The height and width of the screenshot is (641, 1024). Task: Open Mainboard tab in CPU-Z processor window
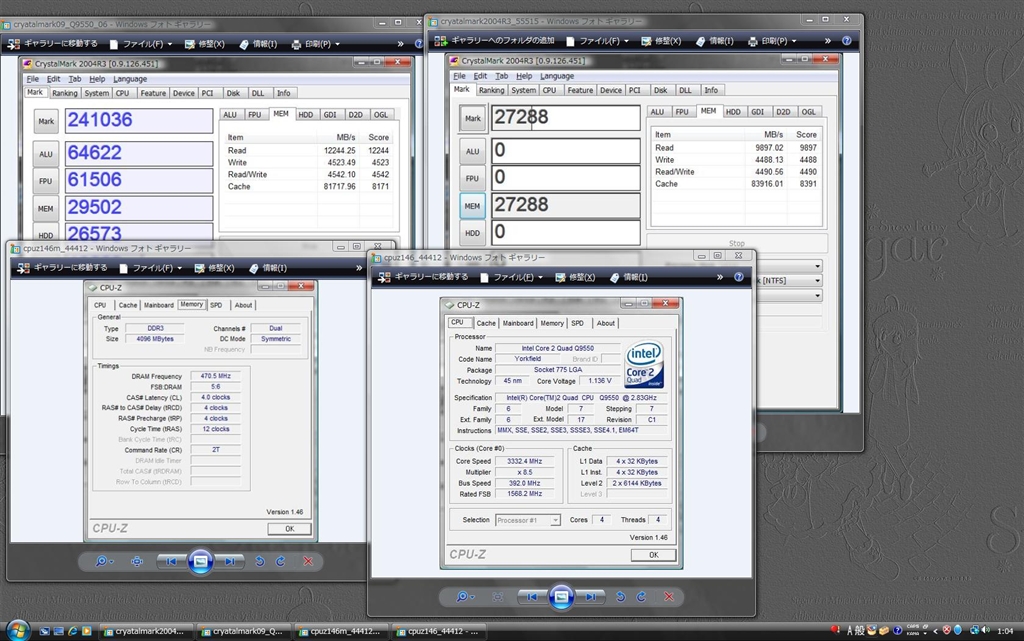pos(518,323)
